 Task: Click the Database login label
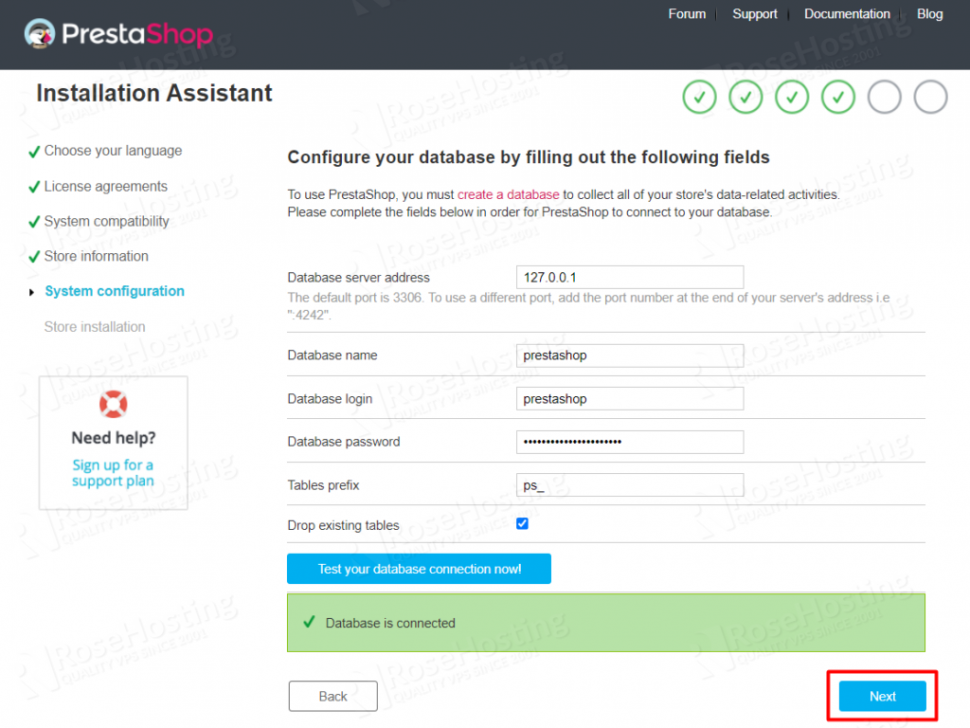pos(330,399)
